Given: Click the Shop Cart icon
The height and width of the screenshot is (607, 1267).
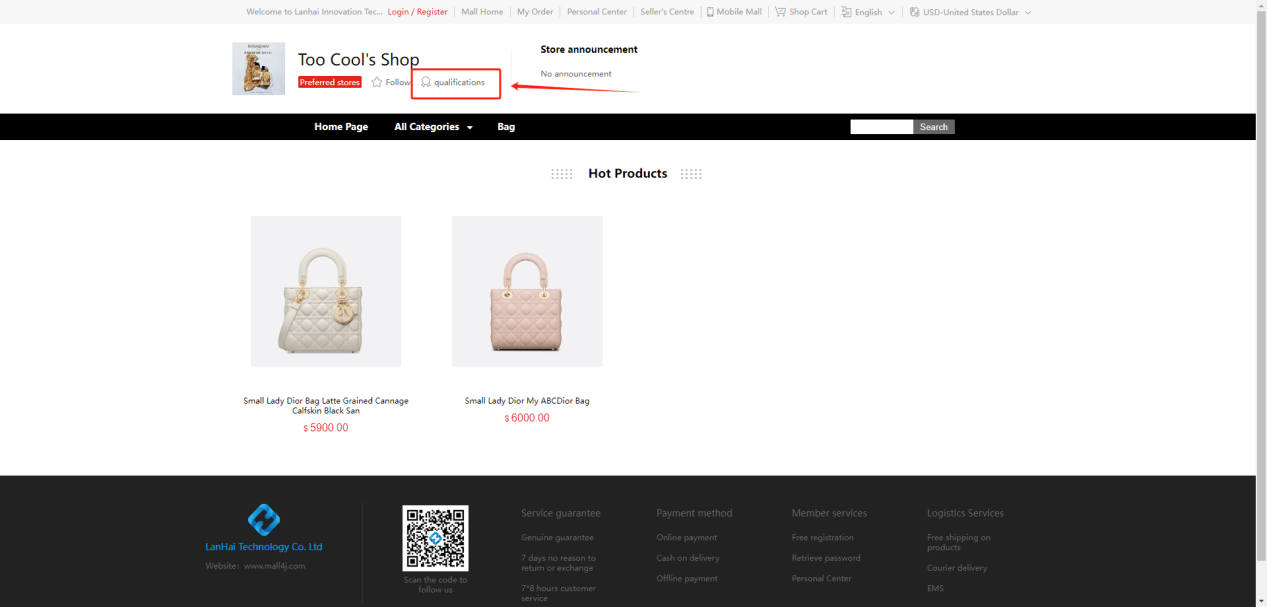Looking at the screenshot, I should [780, 12].
